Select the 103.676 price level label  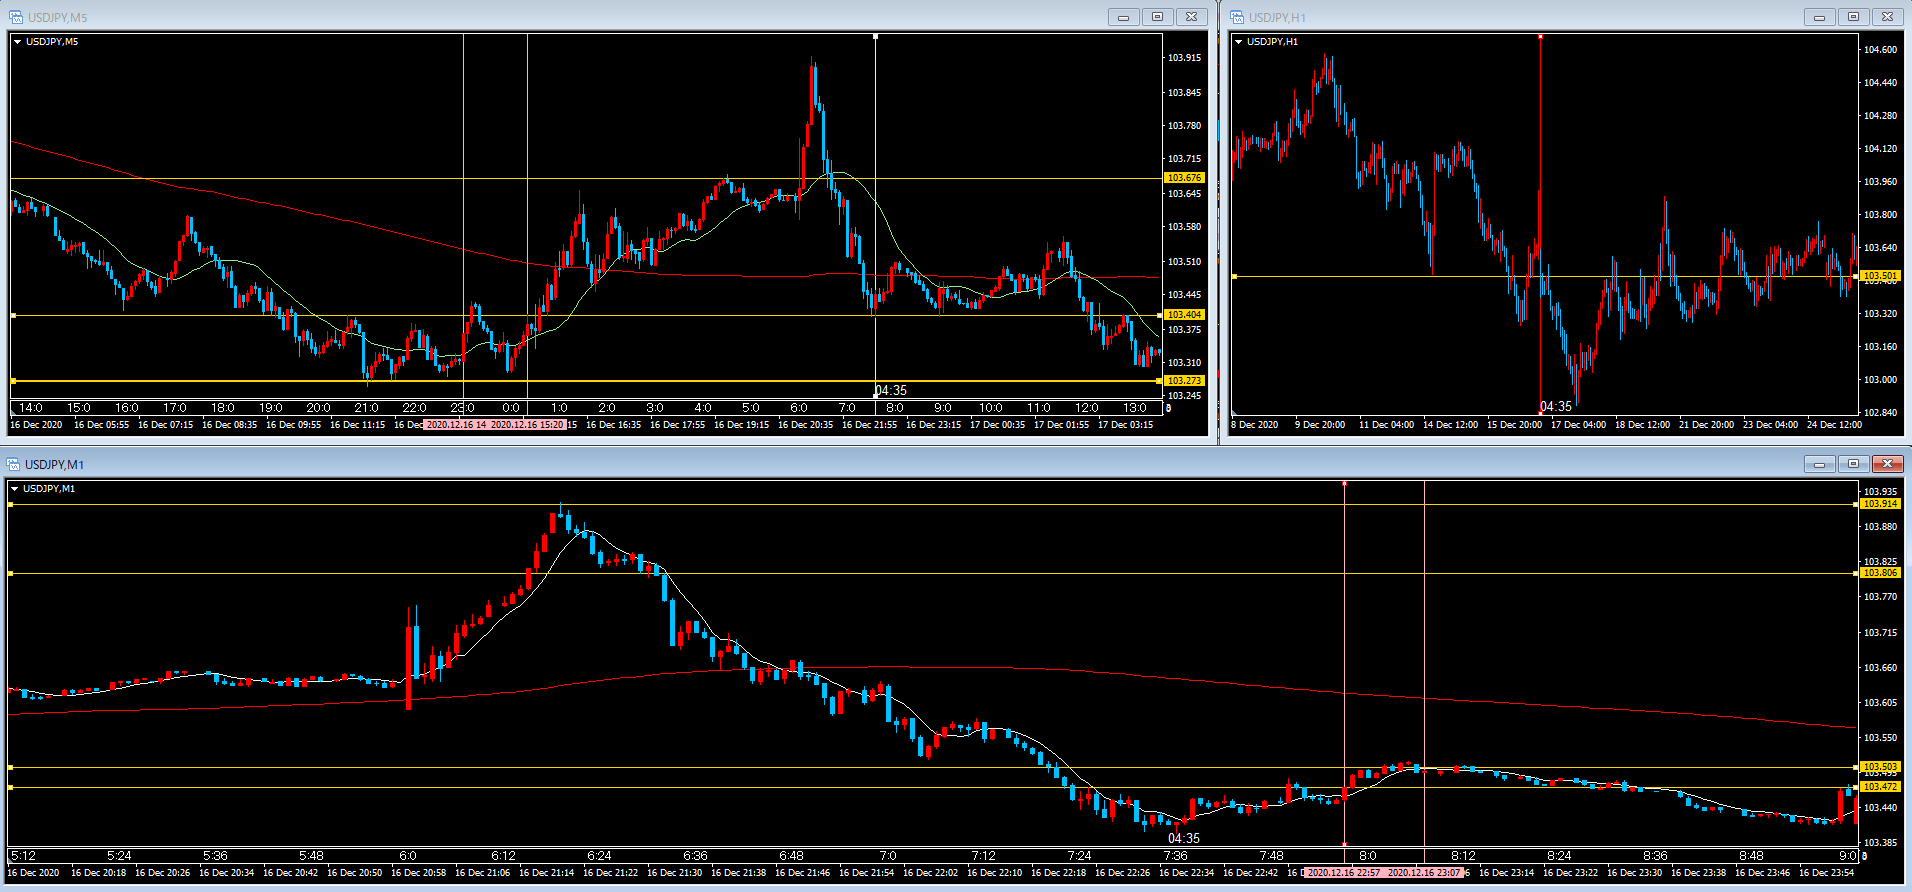[1184, 178]
